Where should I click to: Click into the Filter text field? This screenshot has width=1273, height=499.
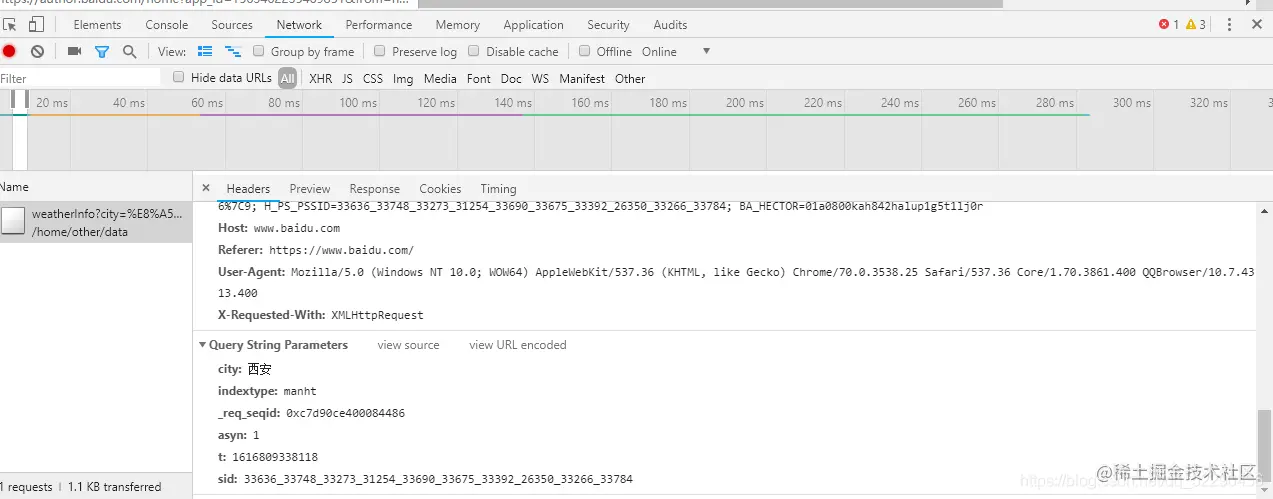point(80,78)
